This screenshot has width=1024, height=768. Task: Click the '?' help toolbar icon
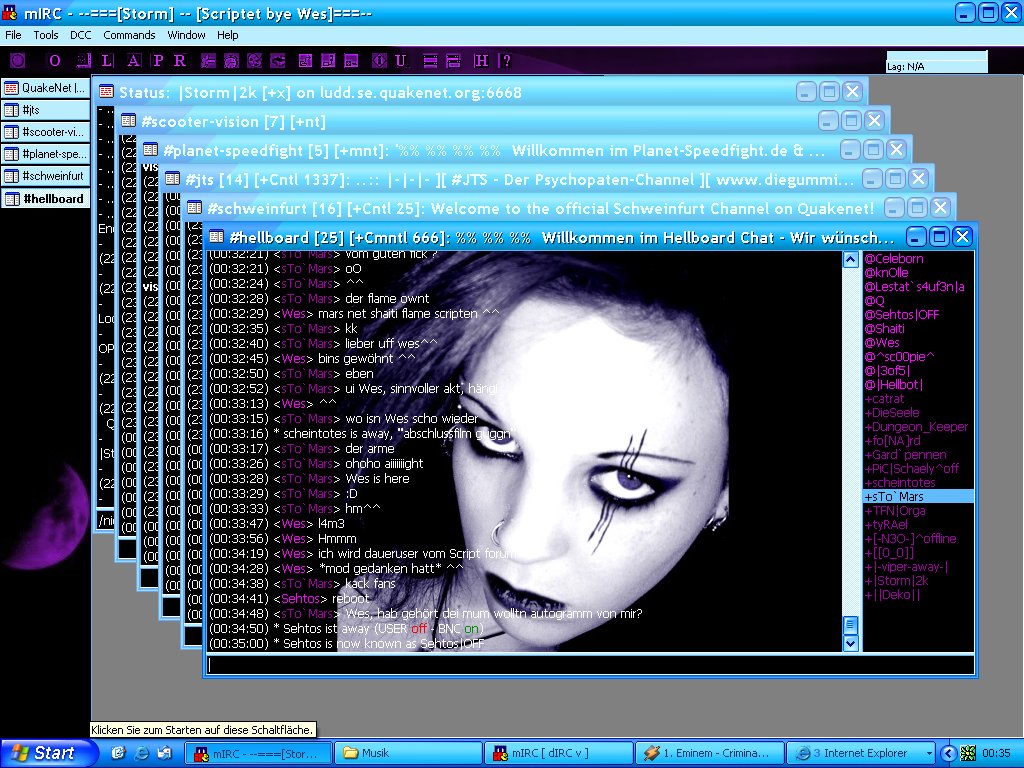pyautogui.click(x=506, y=61)
